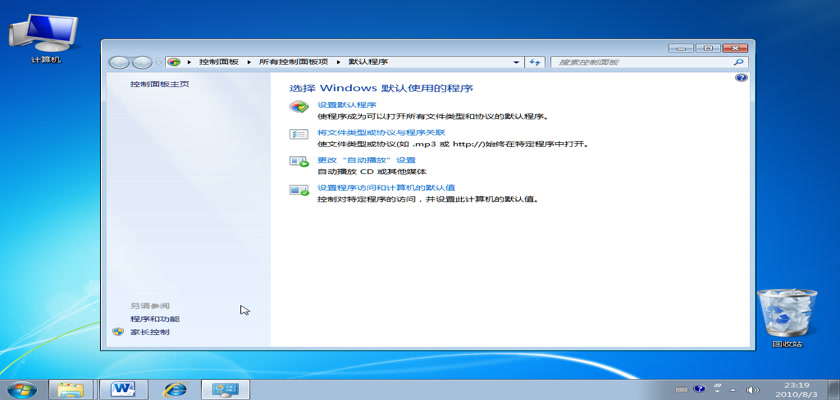The width and height of the screenshot is (840, 400).
Task: Open the Computer desktop icon
Action: [44, 39]
